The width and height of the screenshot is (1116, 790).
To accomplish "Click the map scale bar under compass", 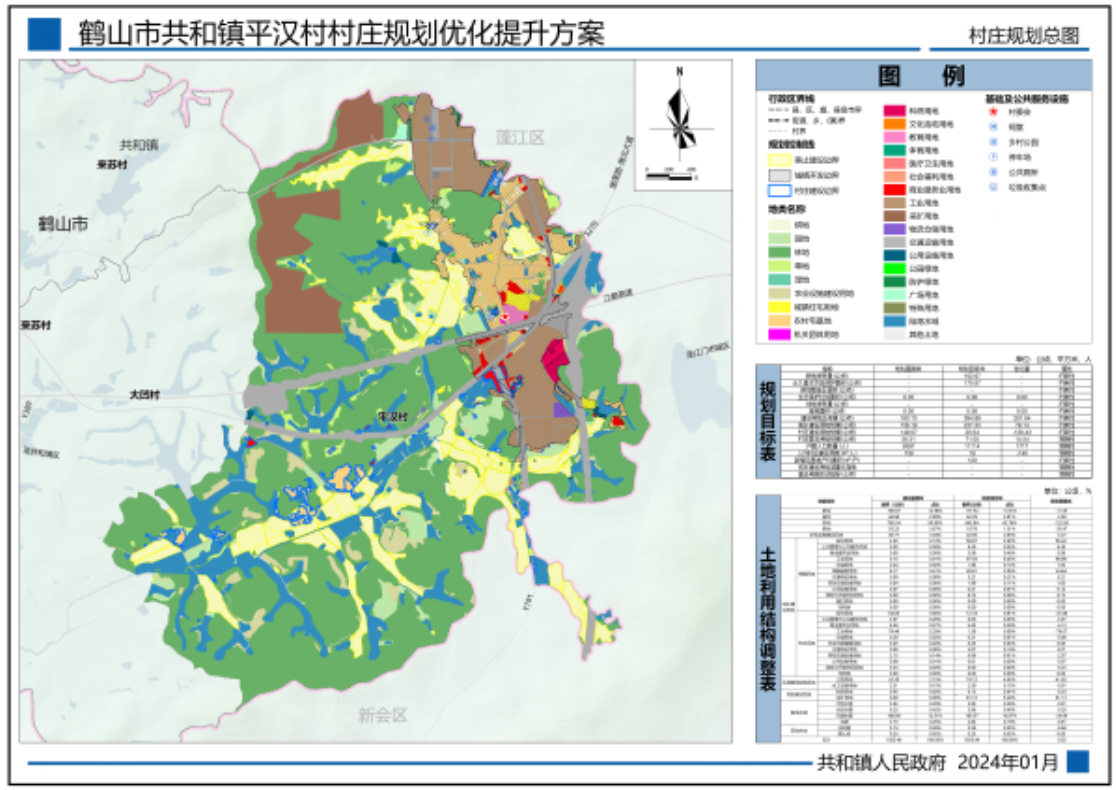I will 670,176.
